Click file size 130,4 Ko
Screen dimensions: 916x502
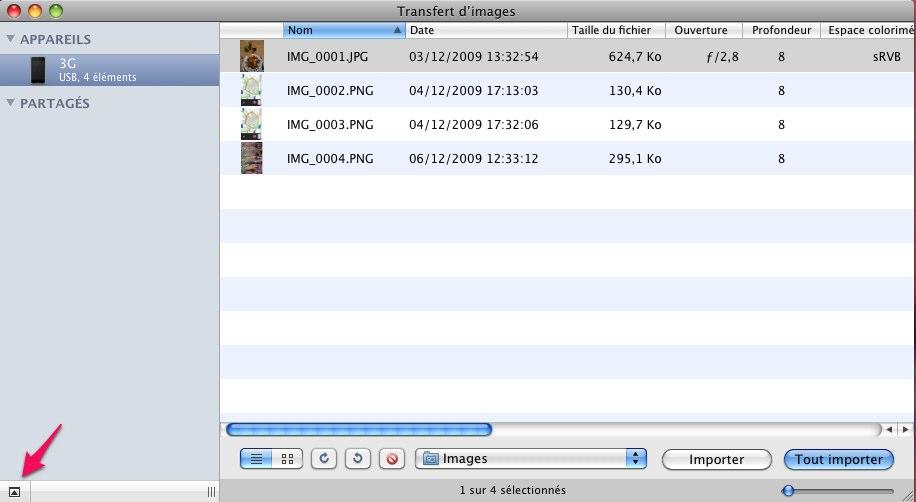[x=635, y=91]
